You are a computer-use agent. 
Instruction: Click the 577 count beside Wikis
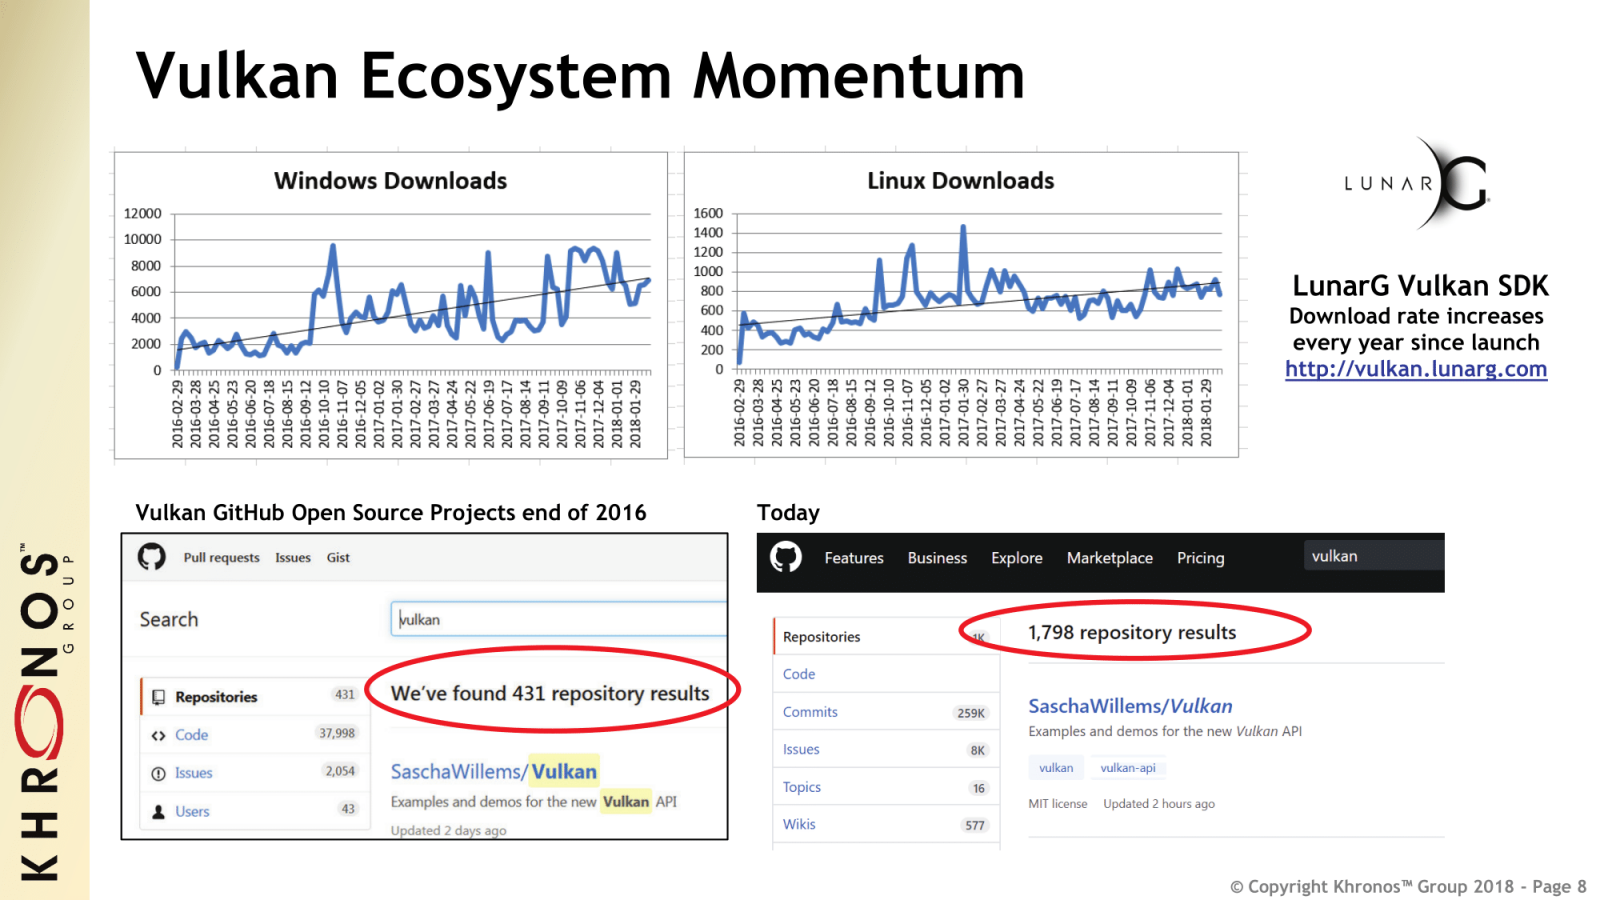(x=975, y=825)
